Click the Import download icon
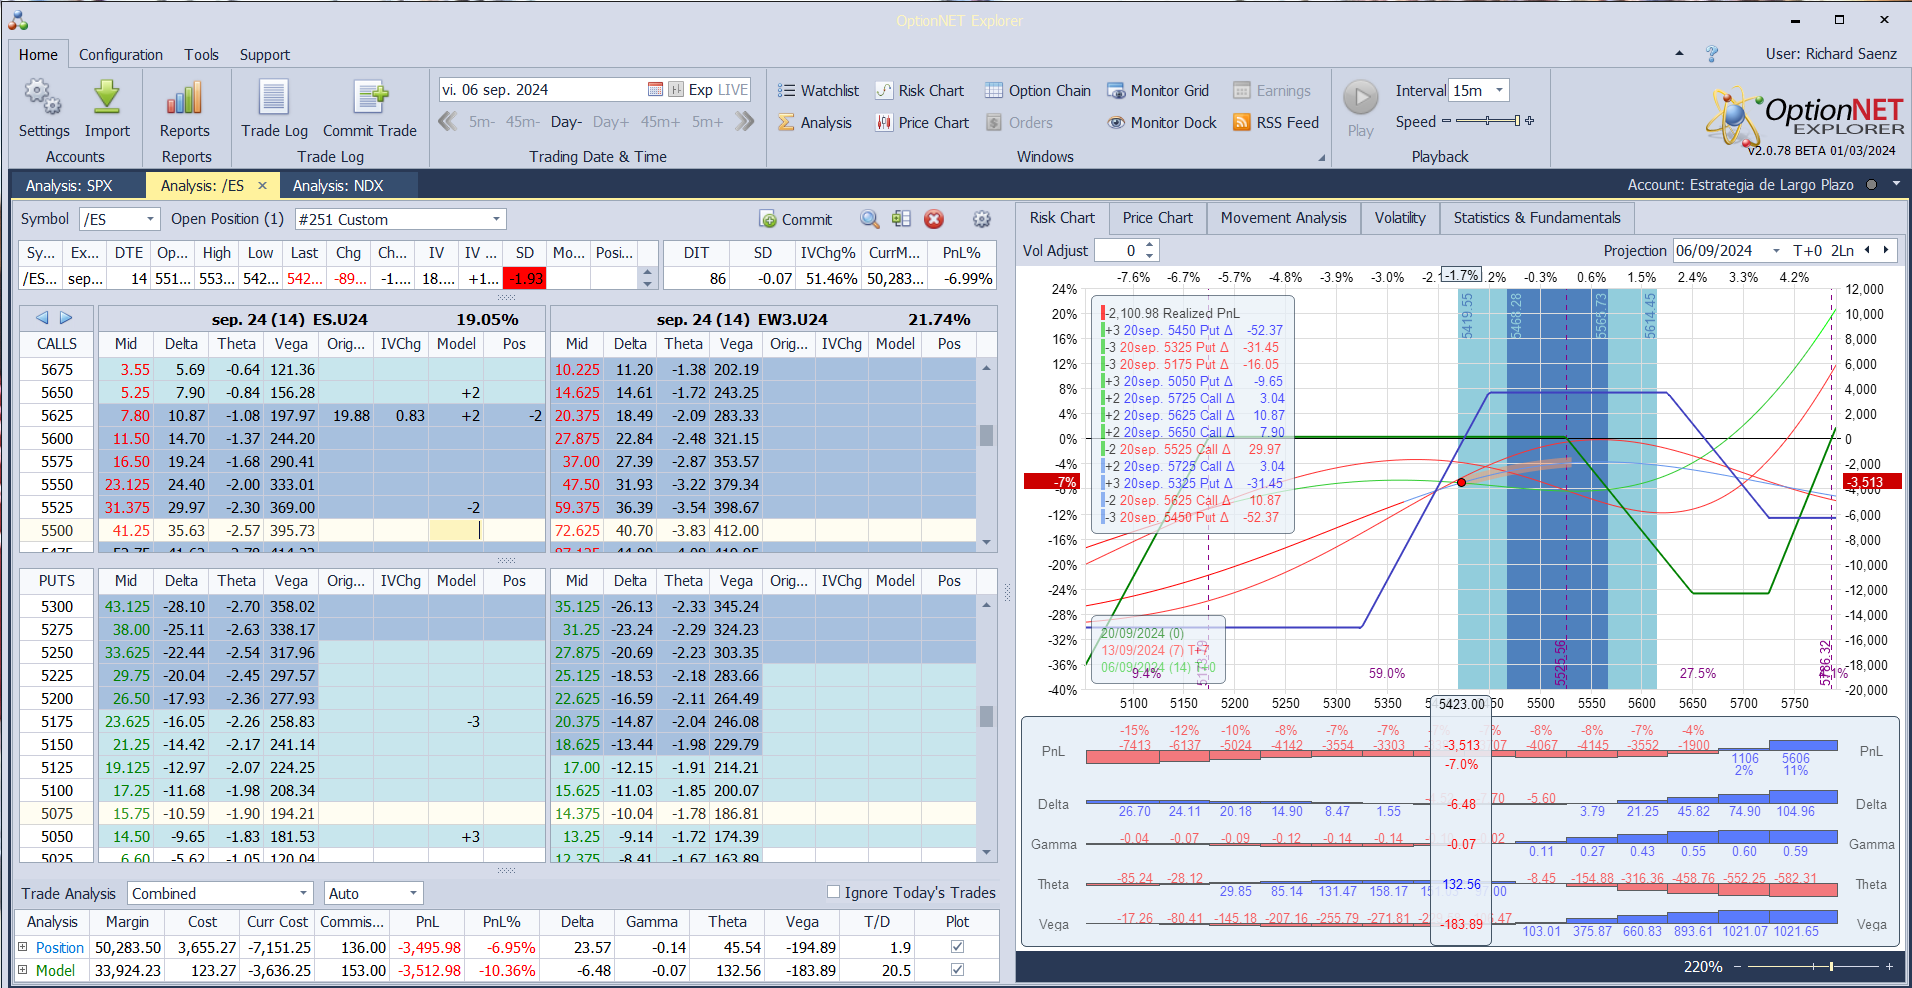Image resolution: width=1912 pixels, height=988 pixels. coord(107,98)
